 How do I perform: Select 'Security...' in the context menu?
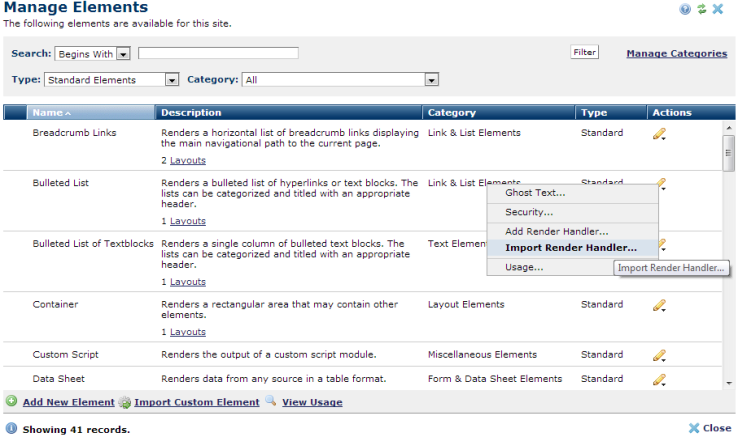[x=529, y=212]
